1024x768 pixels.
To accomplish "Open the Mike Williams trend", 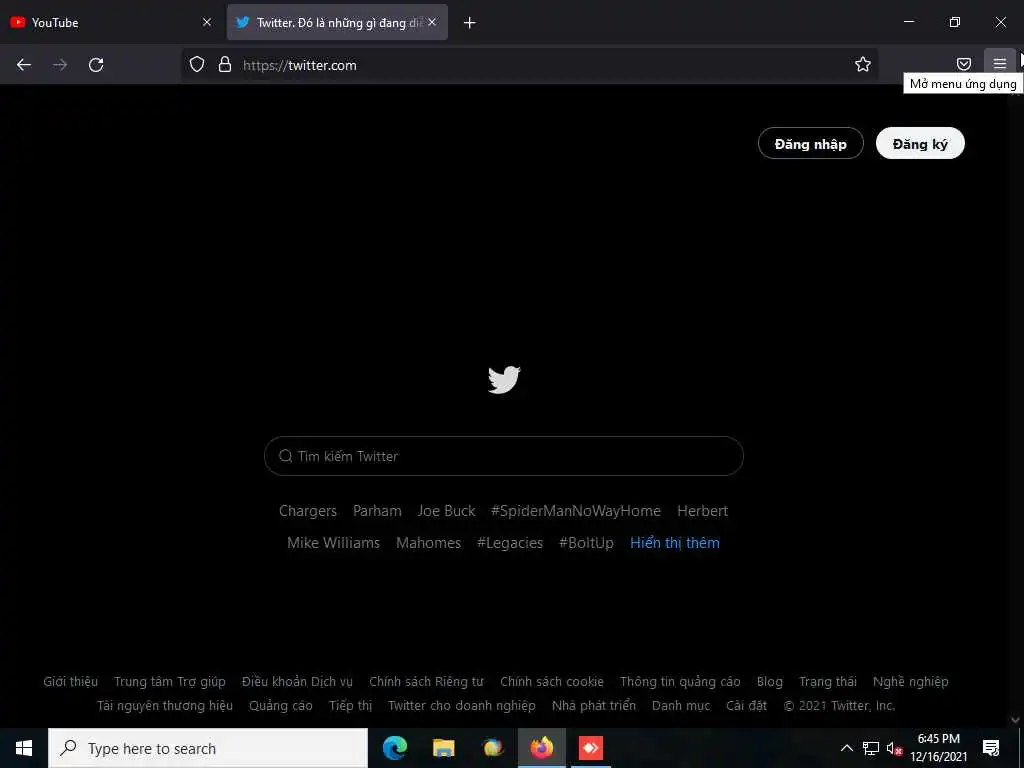I will (x=333, y=543).
